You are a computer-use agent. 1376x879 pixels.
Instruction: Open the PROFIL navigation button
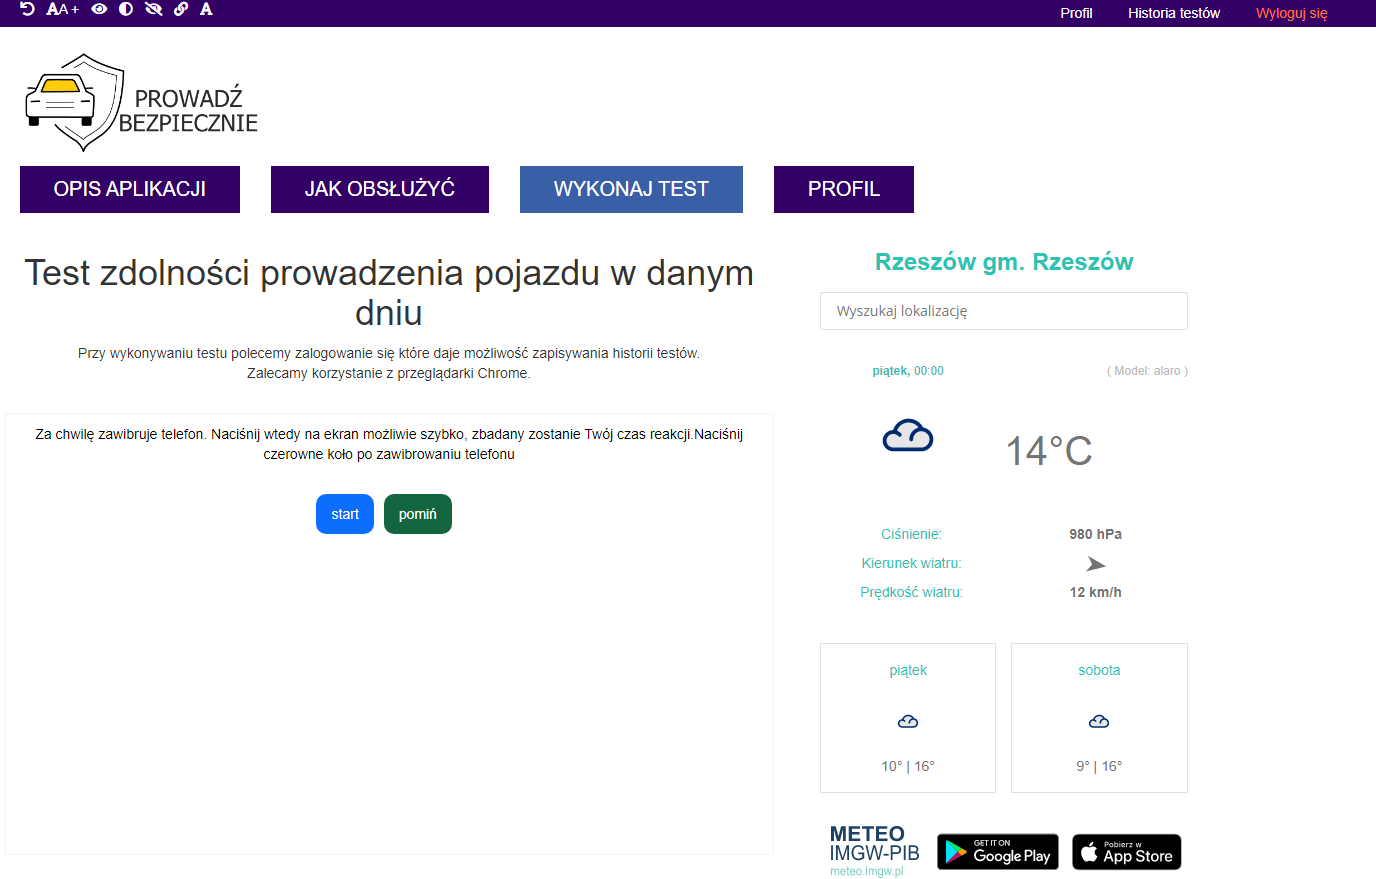[x=844, y=189]
